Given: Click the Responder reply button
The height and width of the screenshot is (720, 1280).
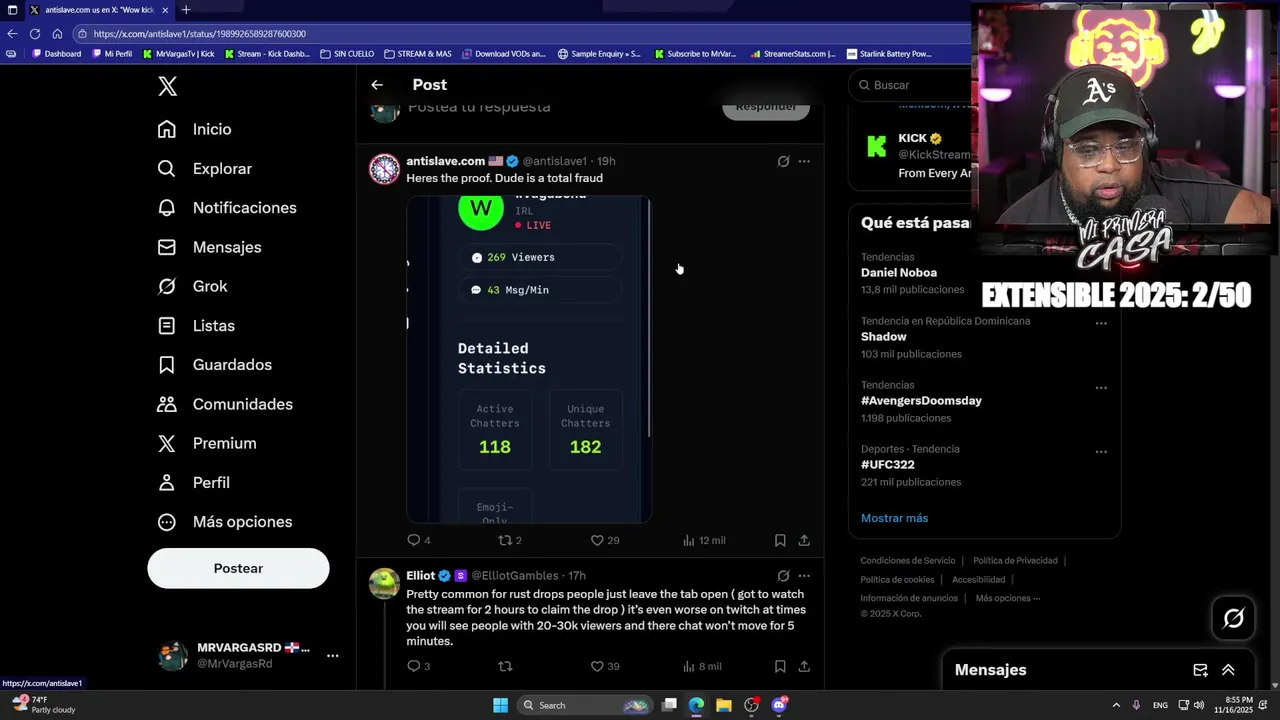Looking at the screenshot, I should coord(766,107).
